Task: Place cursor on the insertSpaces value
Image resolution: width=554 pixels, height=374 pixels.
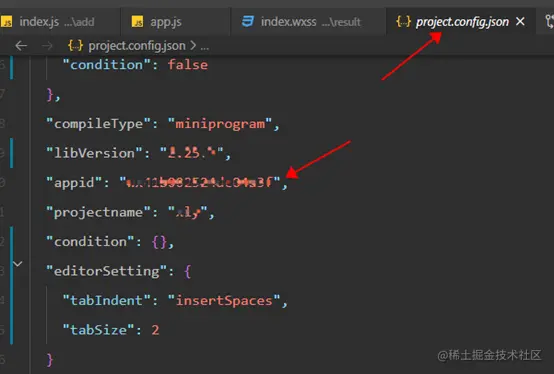Action: [x=224, y=301]
